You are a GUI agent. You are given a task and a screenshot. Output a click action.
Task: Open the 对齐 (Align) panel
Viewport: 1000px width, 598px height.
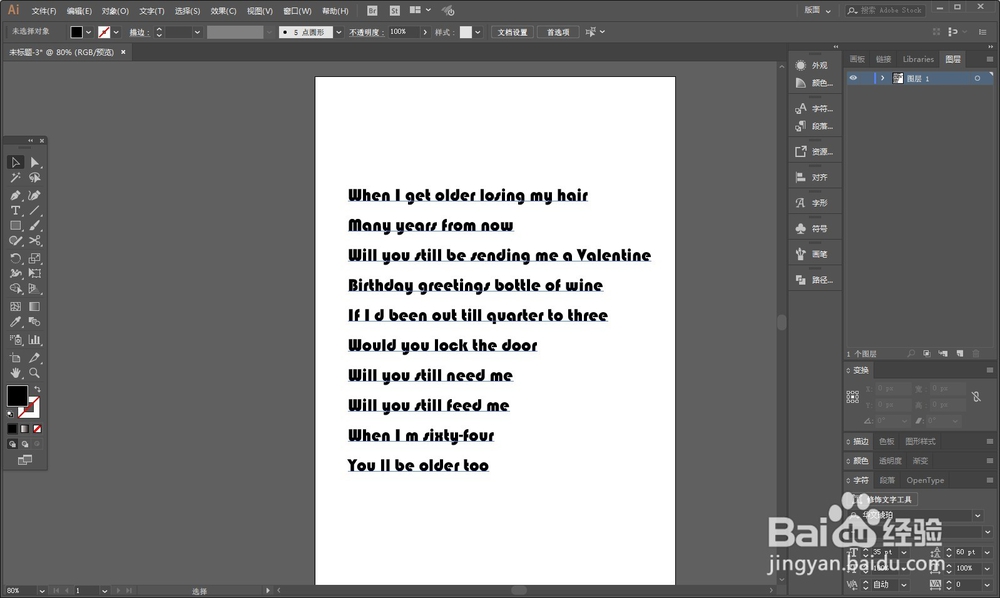[x=814, y=177]
